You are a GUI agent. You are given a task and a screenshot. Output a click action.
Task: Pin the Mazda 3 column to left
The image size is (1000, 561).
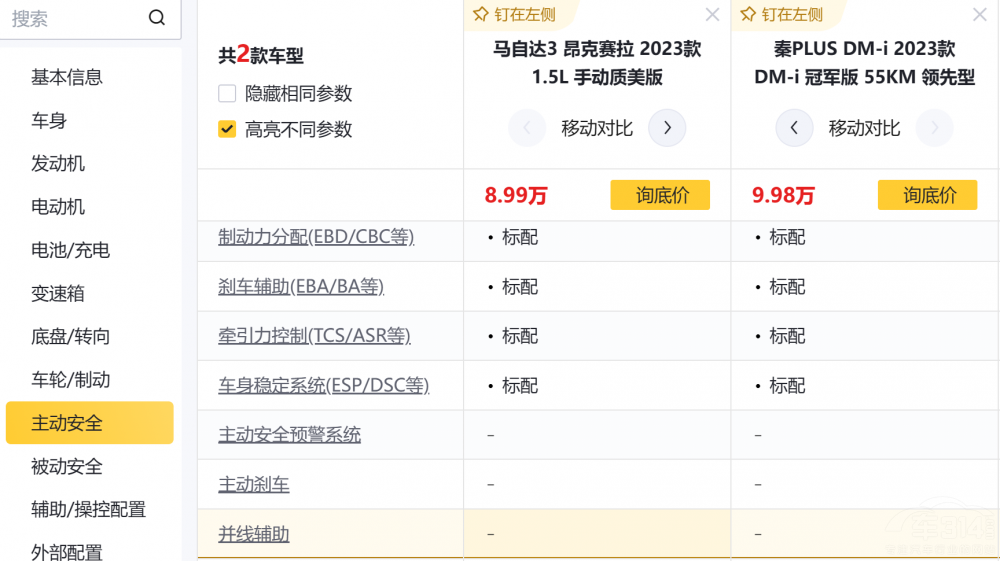[x=513, y=15]
